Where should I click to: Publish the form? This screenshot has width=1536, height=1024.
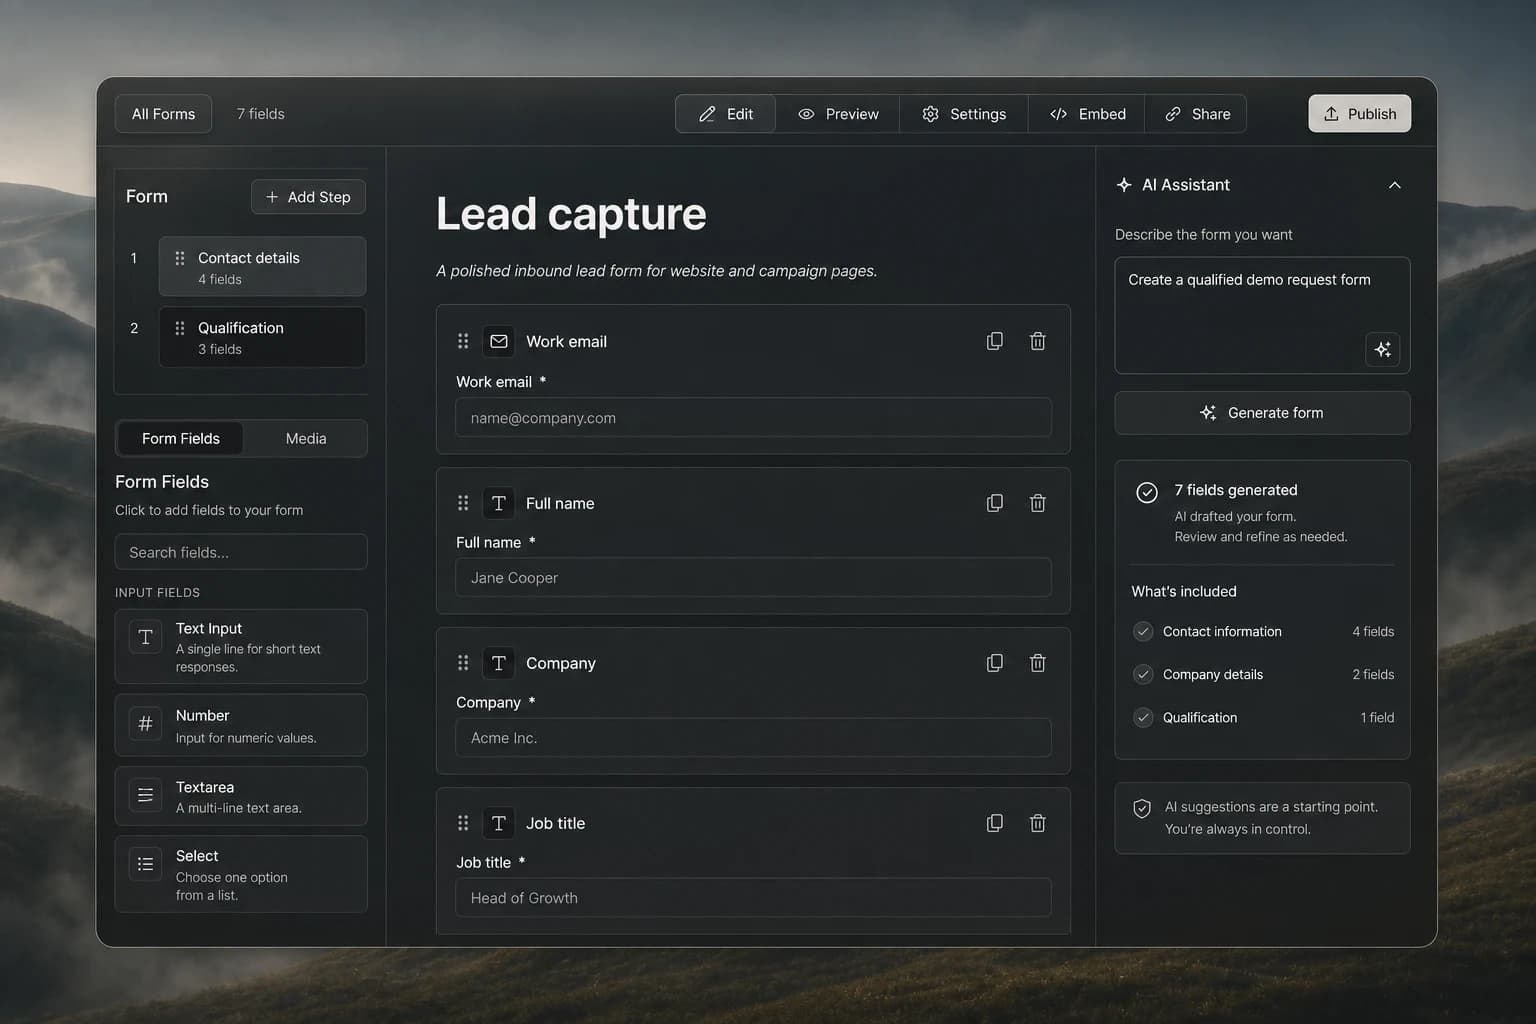1360,114
